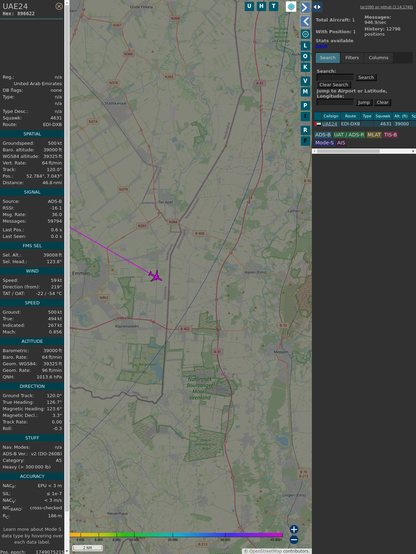
Task: Click the SIGNAL section header
Action: click(x=32, y=192)
